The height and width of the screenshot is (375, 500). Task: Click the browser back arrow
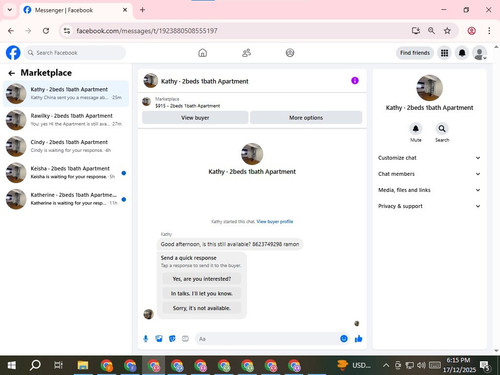pos(11,31)
